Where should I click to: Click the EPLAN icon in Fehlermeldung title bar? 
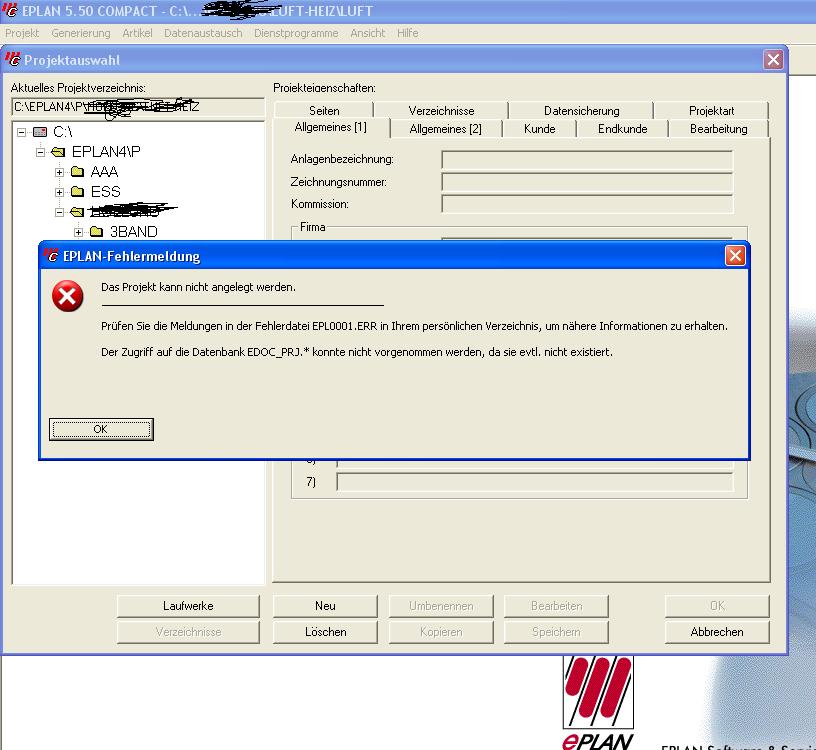pos(52,256)
